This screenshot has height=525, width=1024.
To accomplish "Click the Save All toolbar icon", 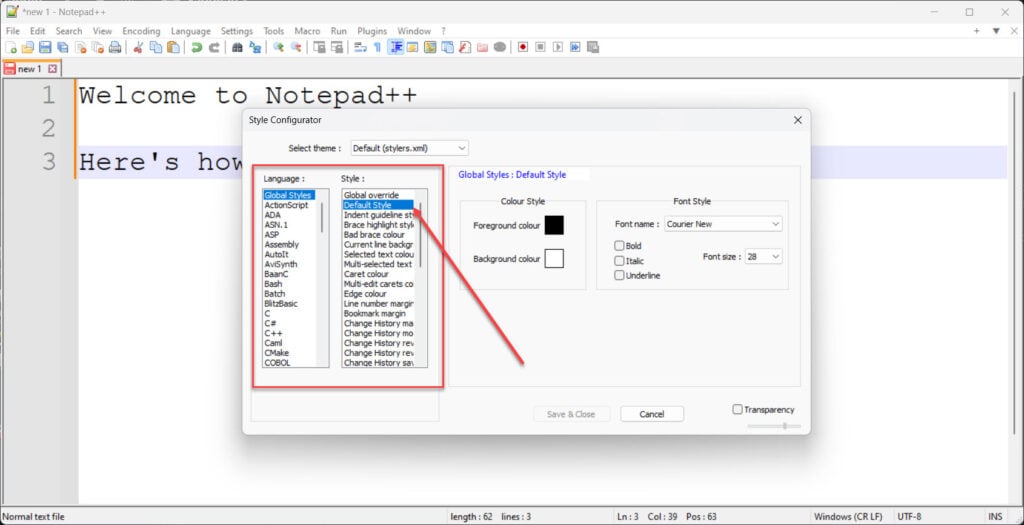I will click(63, 47).
